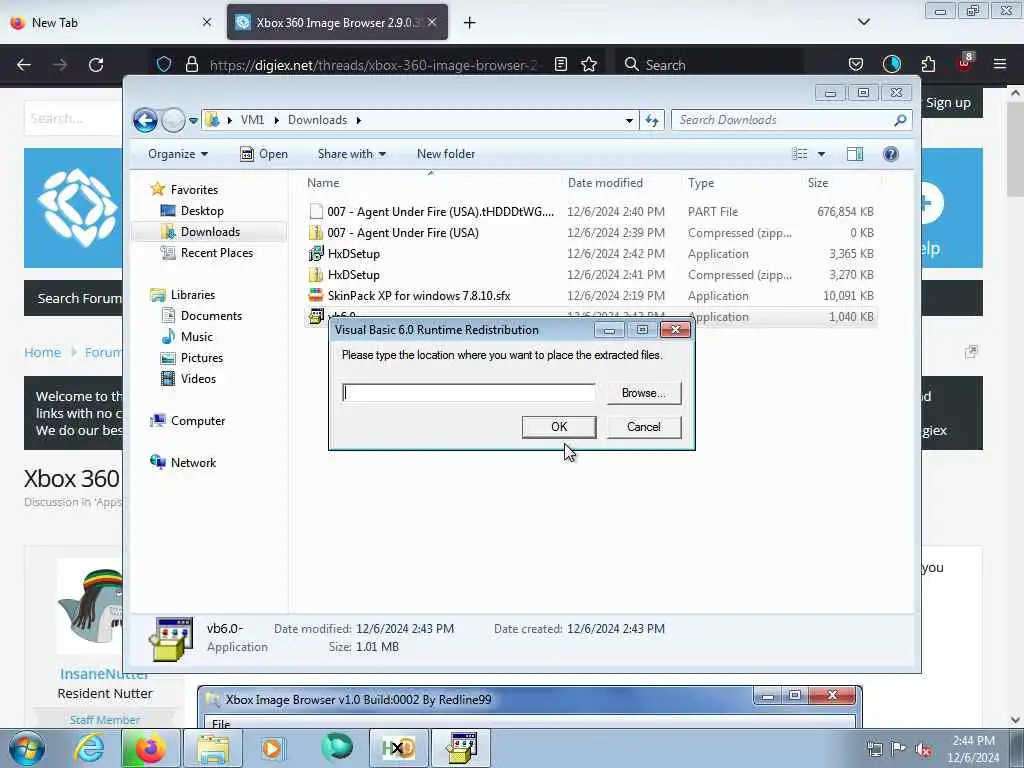Screen dimensions: 1024x768
Task: Go back in the Firefox browser
Action: (x=24, y=65)
